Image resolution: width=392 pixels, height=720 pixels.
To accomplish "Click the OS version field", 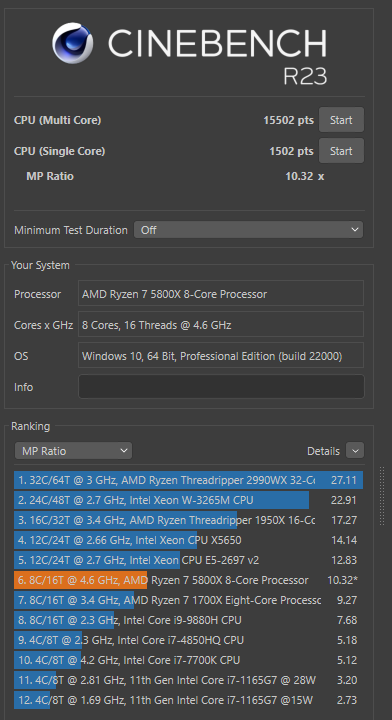I will click(x=221, y=356).
